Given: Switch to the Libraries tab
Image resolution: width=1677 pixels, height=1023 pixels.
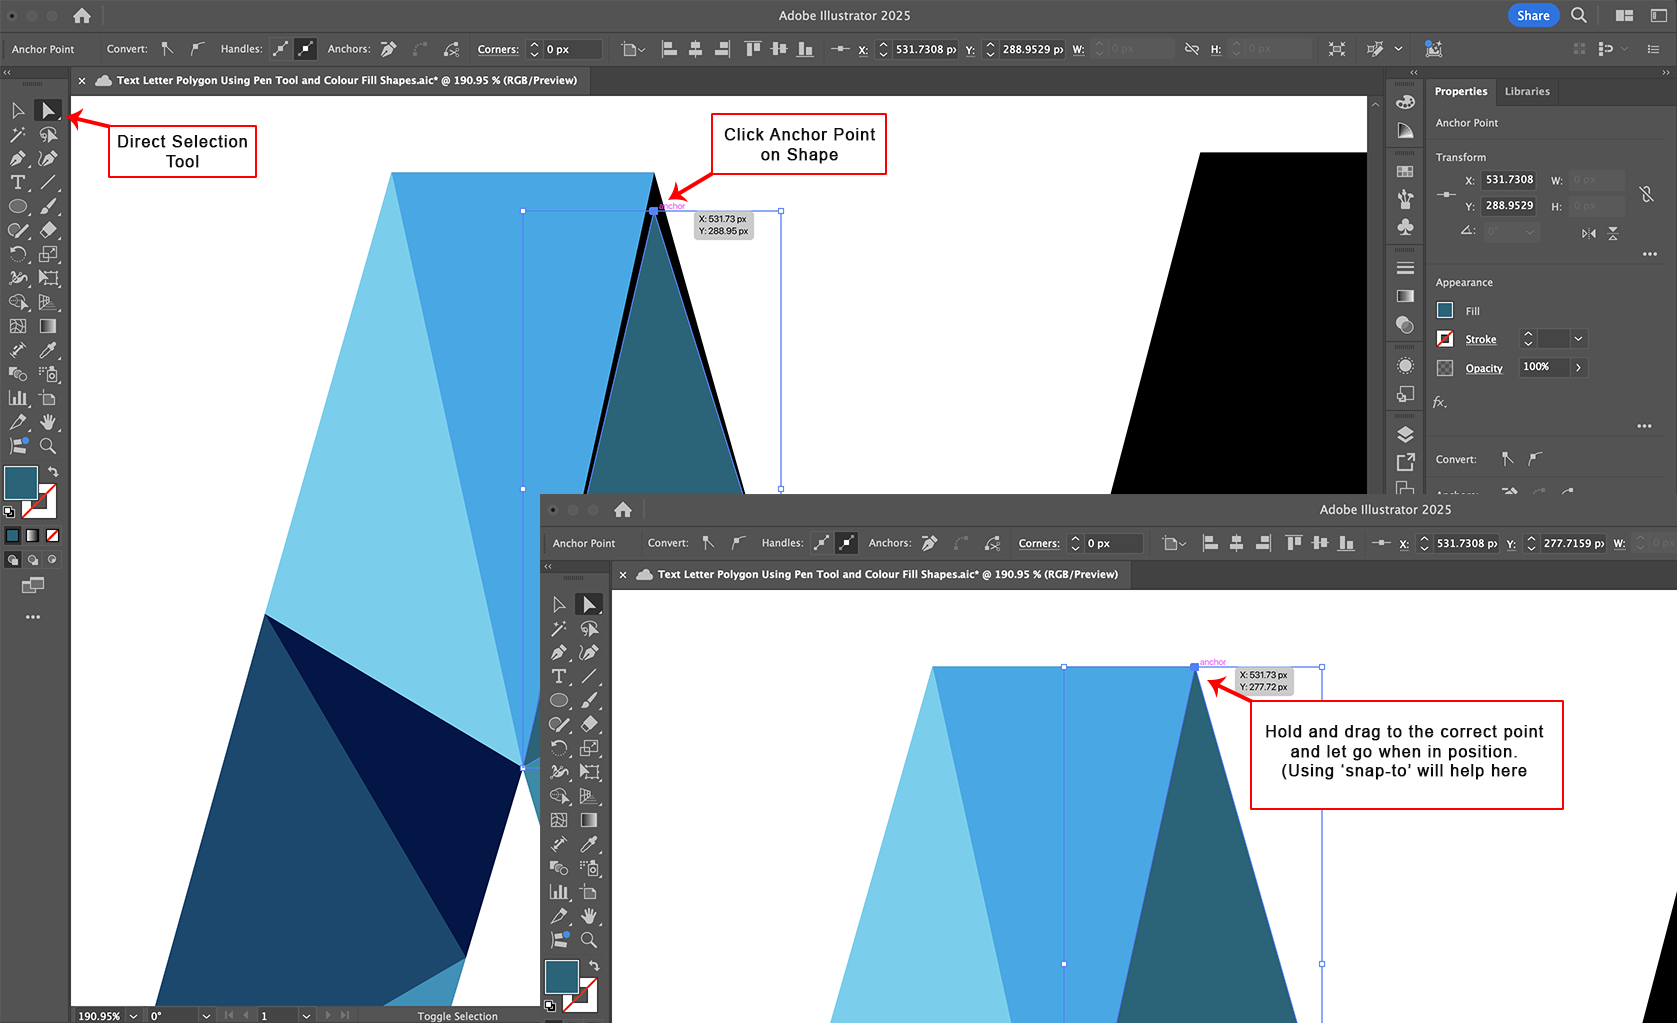Looking at the screenshot, I should [x=1527, y=91].
